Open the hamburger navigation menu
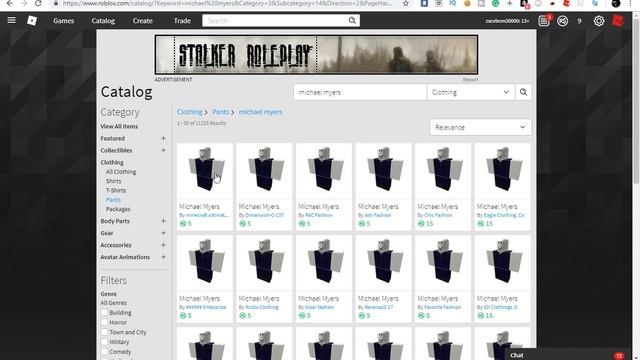The image size is (640, 360). (11, 20)
